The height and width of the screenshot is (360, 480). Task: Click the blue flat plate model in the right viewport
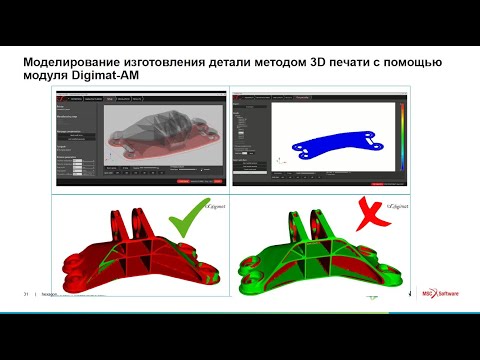click(338, 146)
